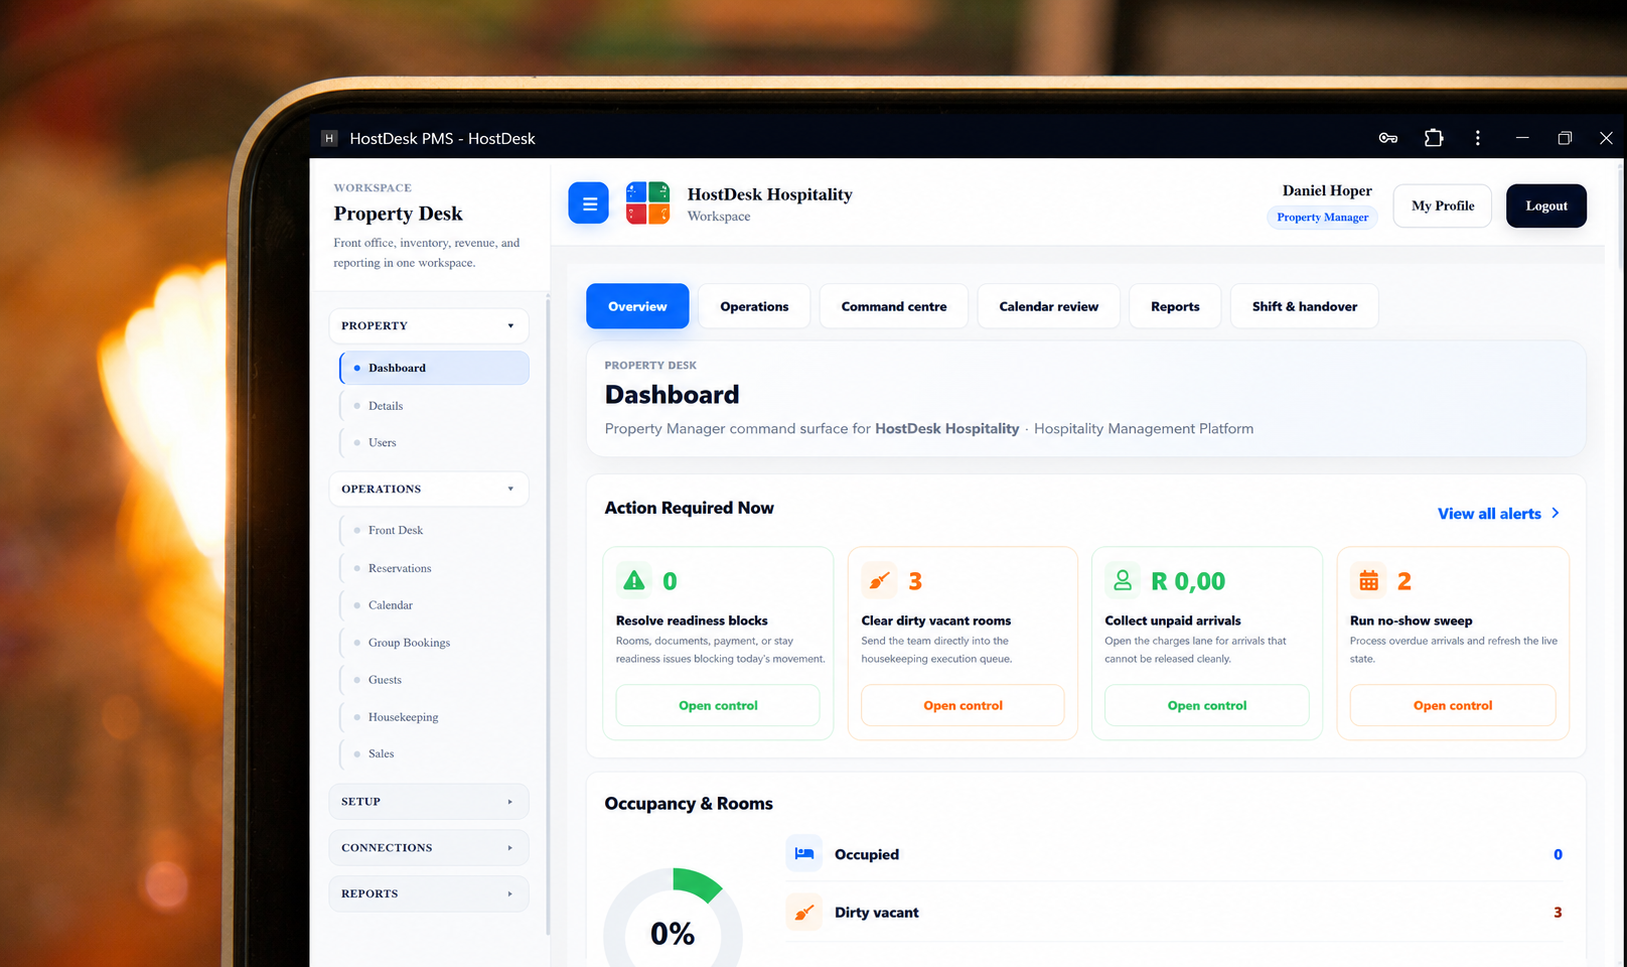This screenshot has height=967, width=1627.
Task: Open Users in the sidebar
Action: click(434, 442)
